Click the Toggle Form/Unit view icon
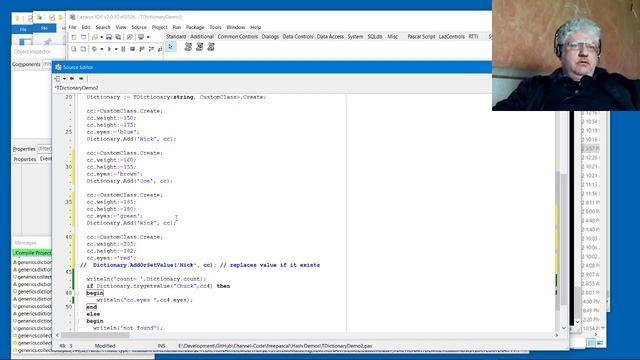 (130, 37)
